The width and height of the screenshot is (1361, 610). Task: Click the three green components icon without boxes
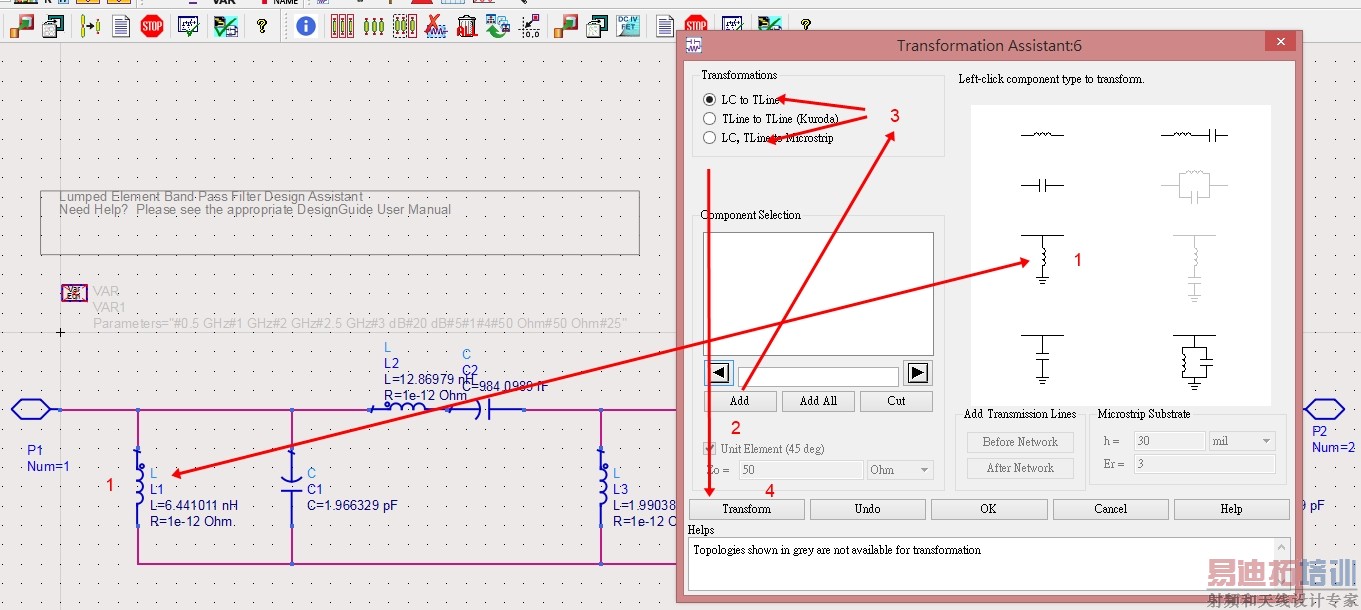pyautogui.click(x=374, y=26)
